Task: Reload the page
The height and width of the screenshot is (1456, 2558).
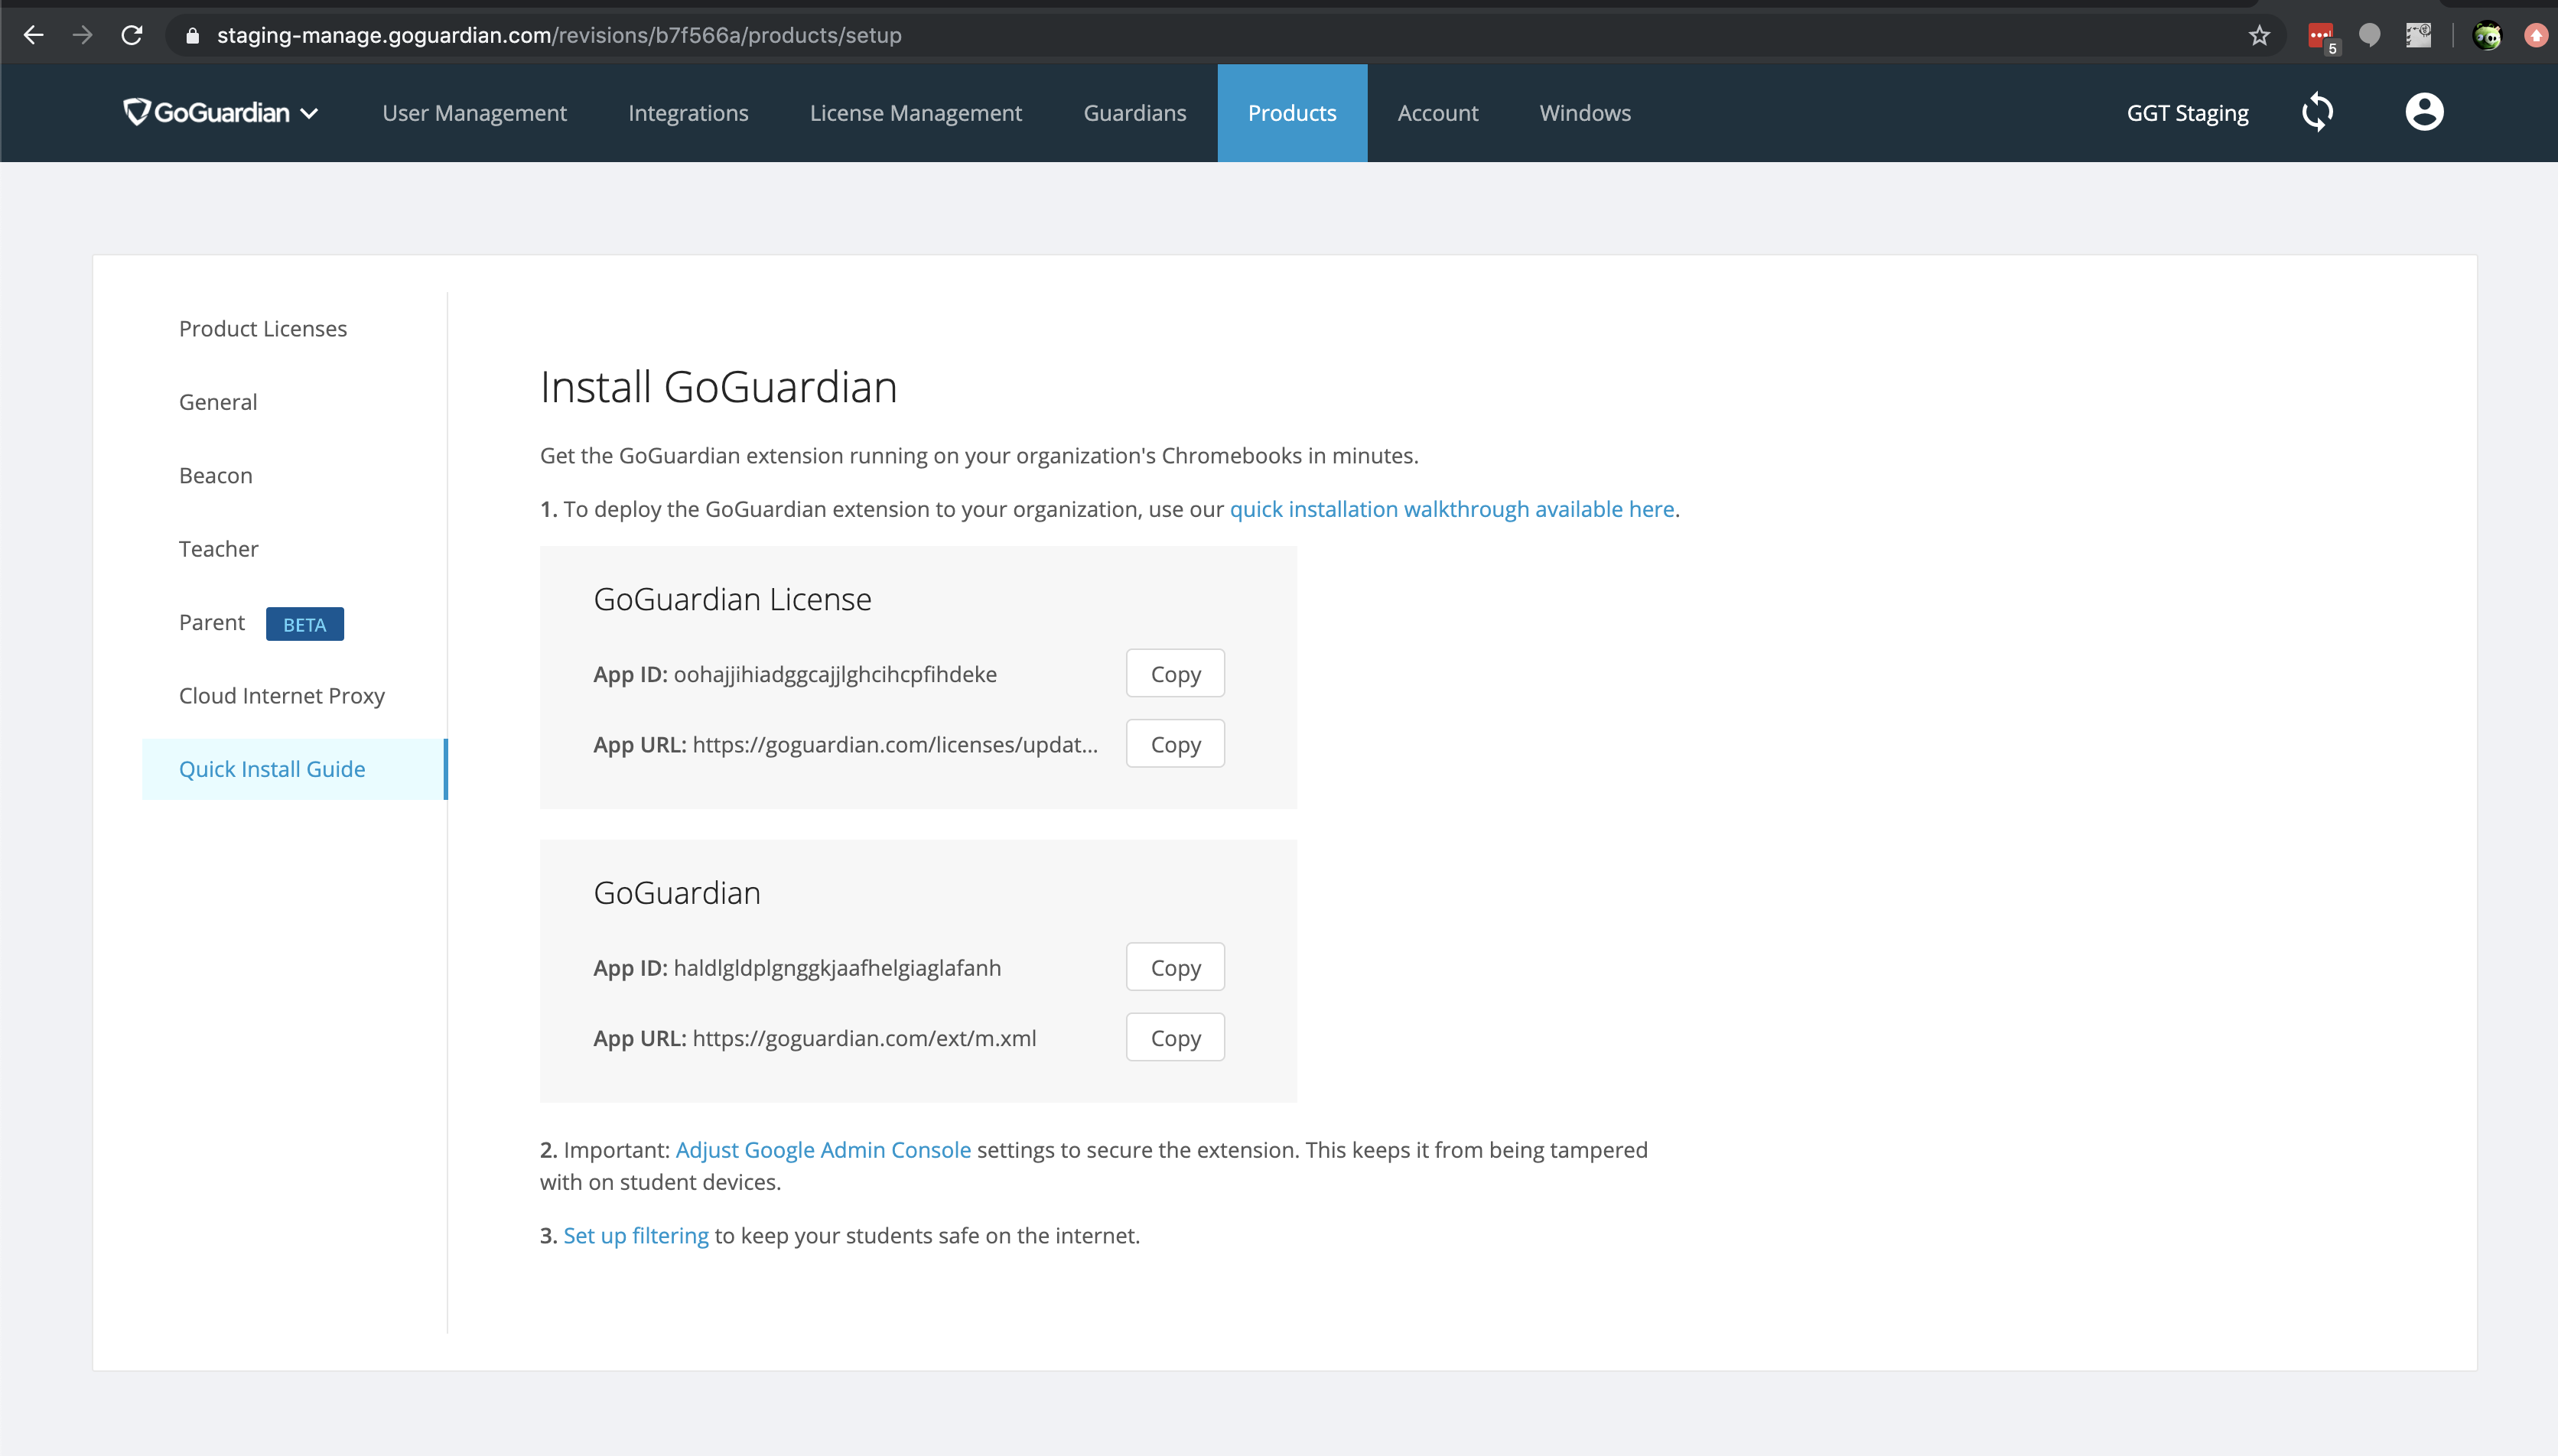Action: pos(131,34)
